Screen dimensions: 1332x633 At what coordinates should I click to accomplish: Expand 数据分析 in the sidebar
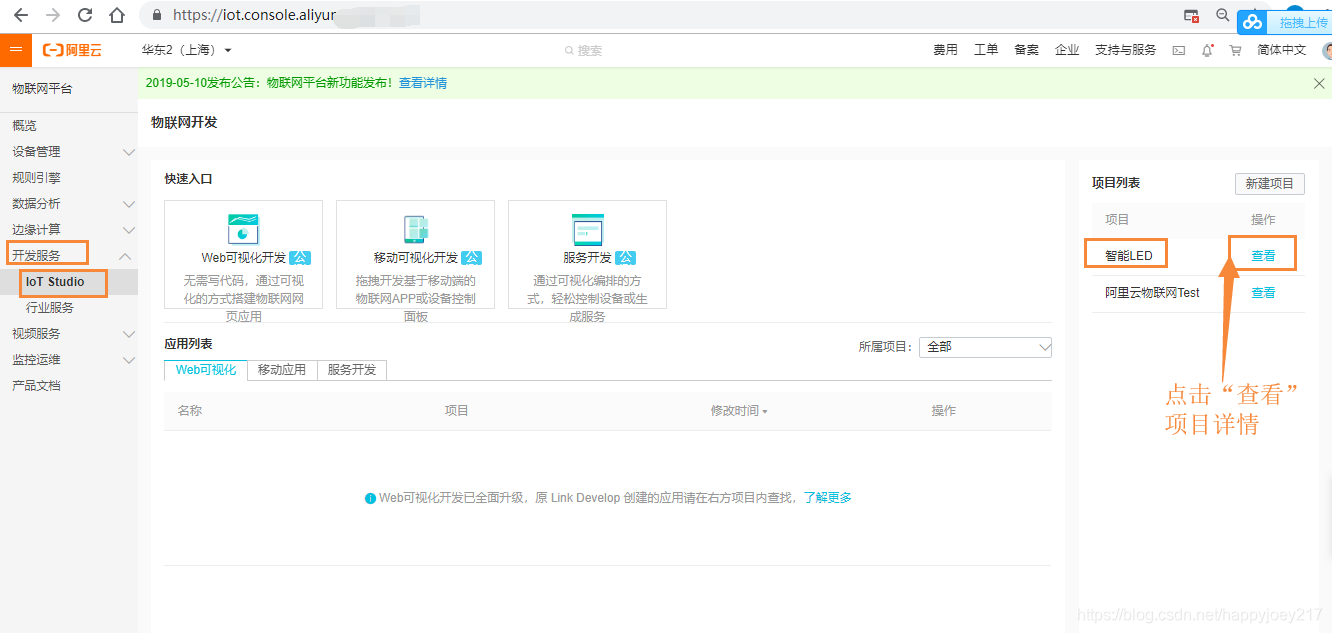pyautogui.click(x=128, y=204)
